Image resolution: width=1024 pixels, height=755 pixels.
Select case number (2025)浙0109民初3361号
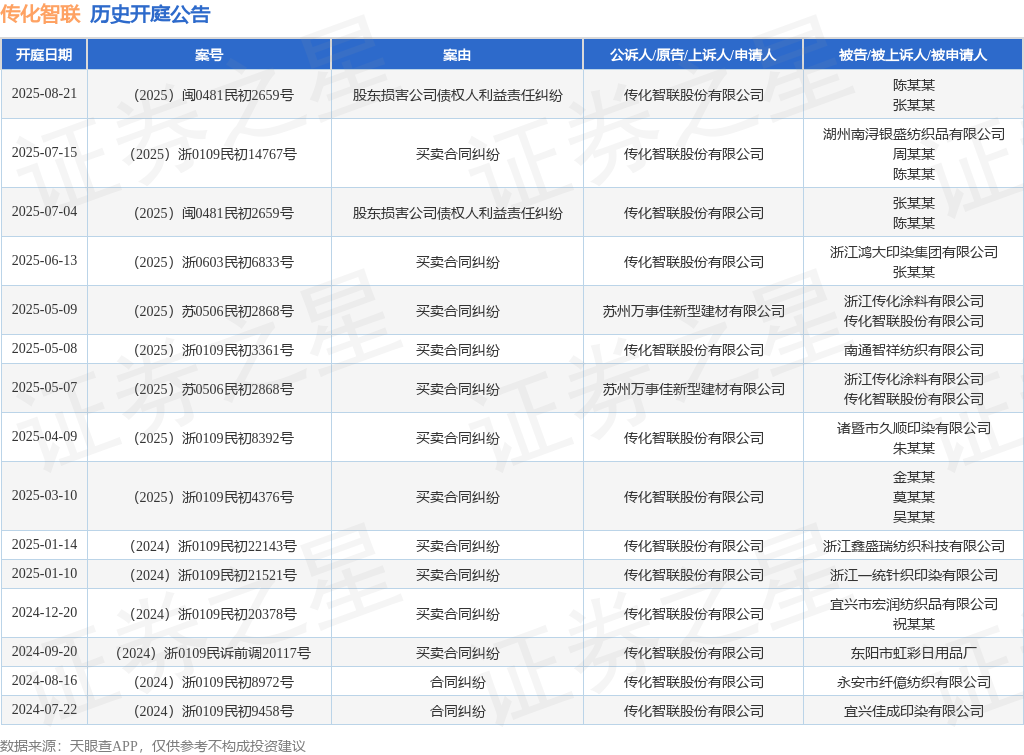tap(214, 351)
